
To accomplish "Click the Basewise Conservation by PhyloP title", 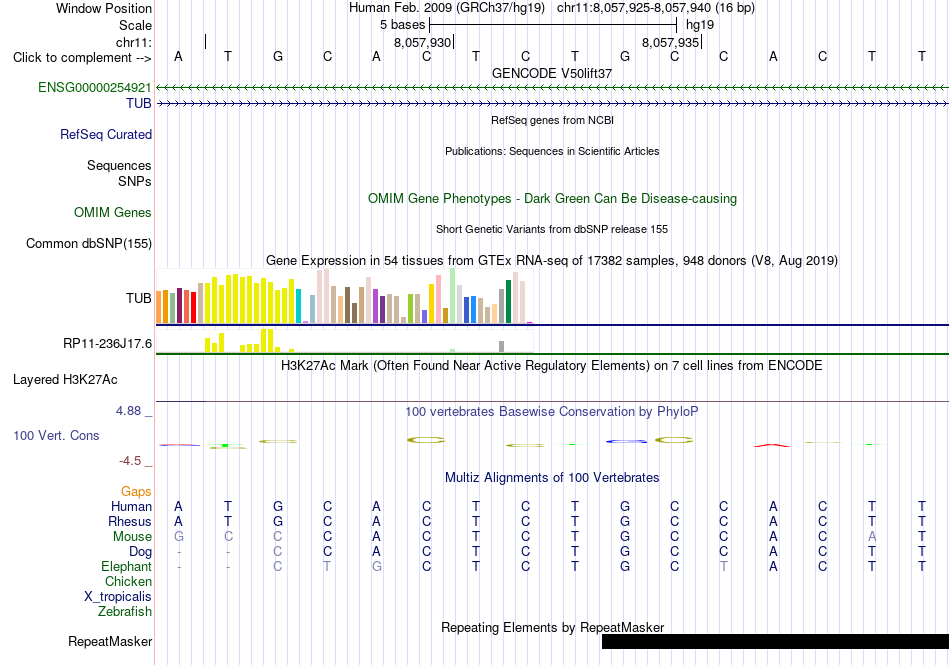I will (x=552, y=412).
